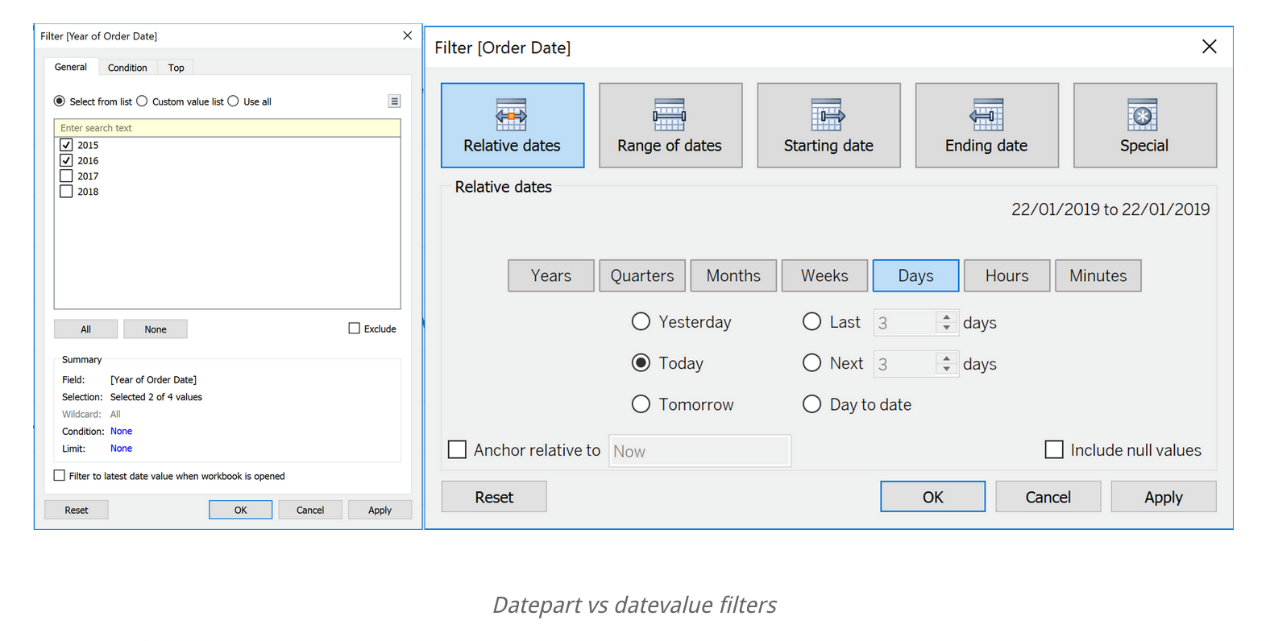Open the blue Condition None link
Viewport: 1270px width, 641px height.
point(121,431)
